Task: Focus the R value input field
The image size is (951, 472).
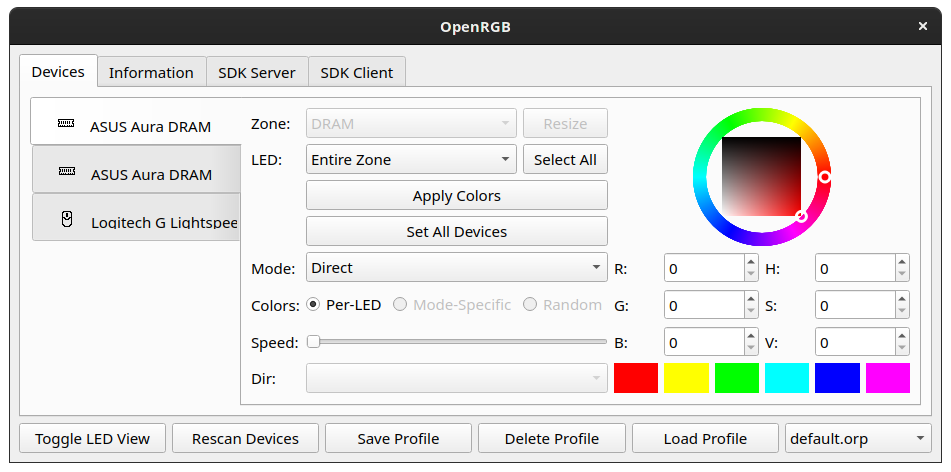Action: [x=704, y=268]
